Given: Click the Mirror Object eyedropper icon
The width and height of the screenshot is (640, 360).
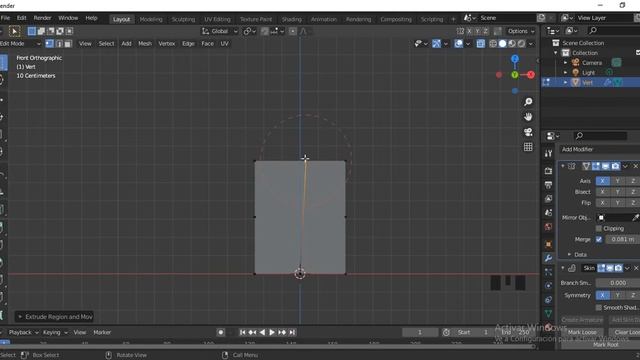Looking at the screenshot, I should 635,218.
